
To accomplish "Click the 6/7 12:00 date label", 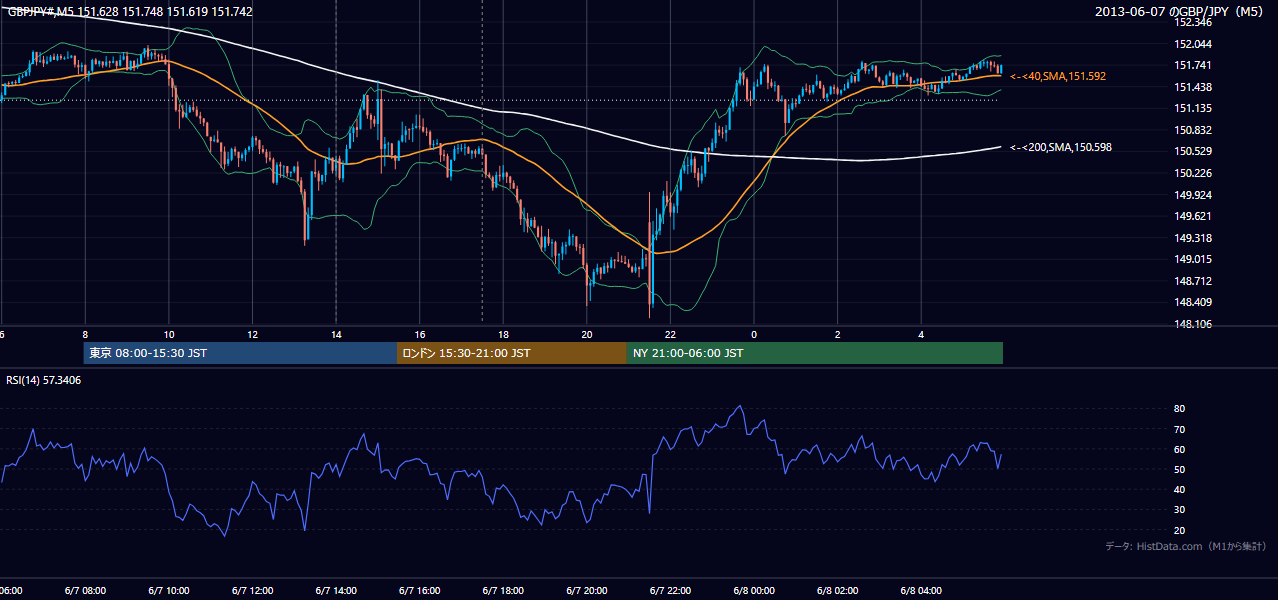I will click(252, 591).
